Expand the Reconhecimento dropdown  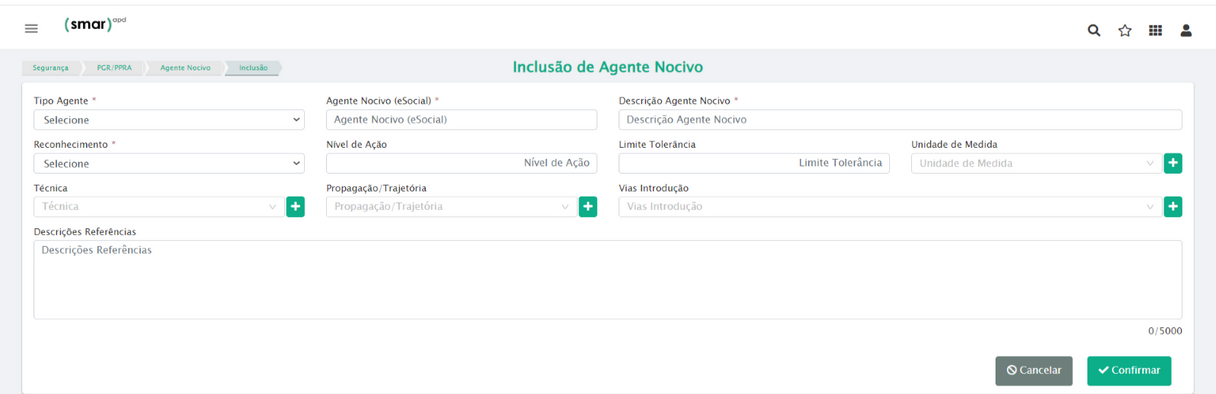[x=169, y=163]
